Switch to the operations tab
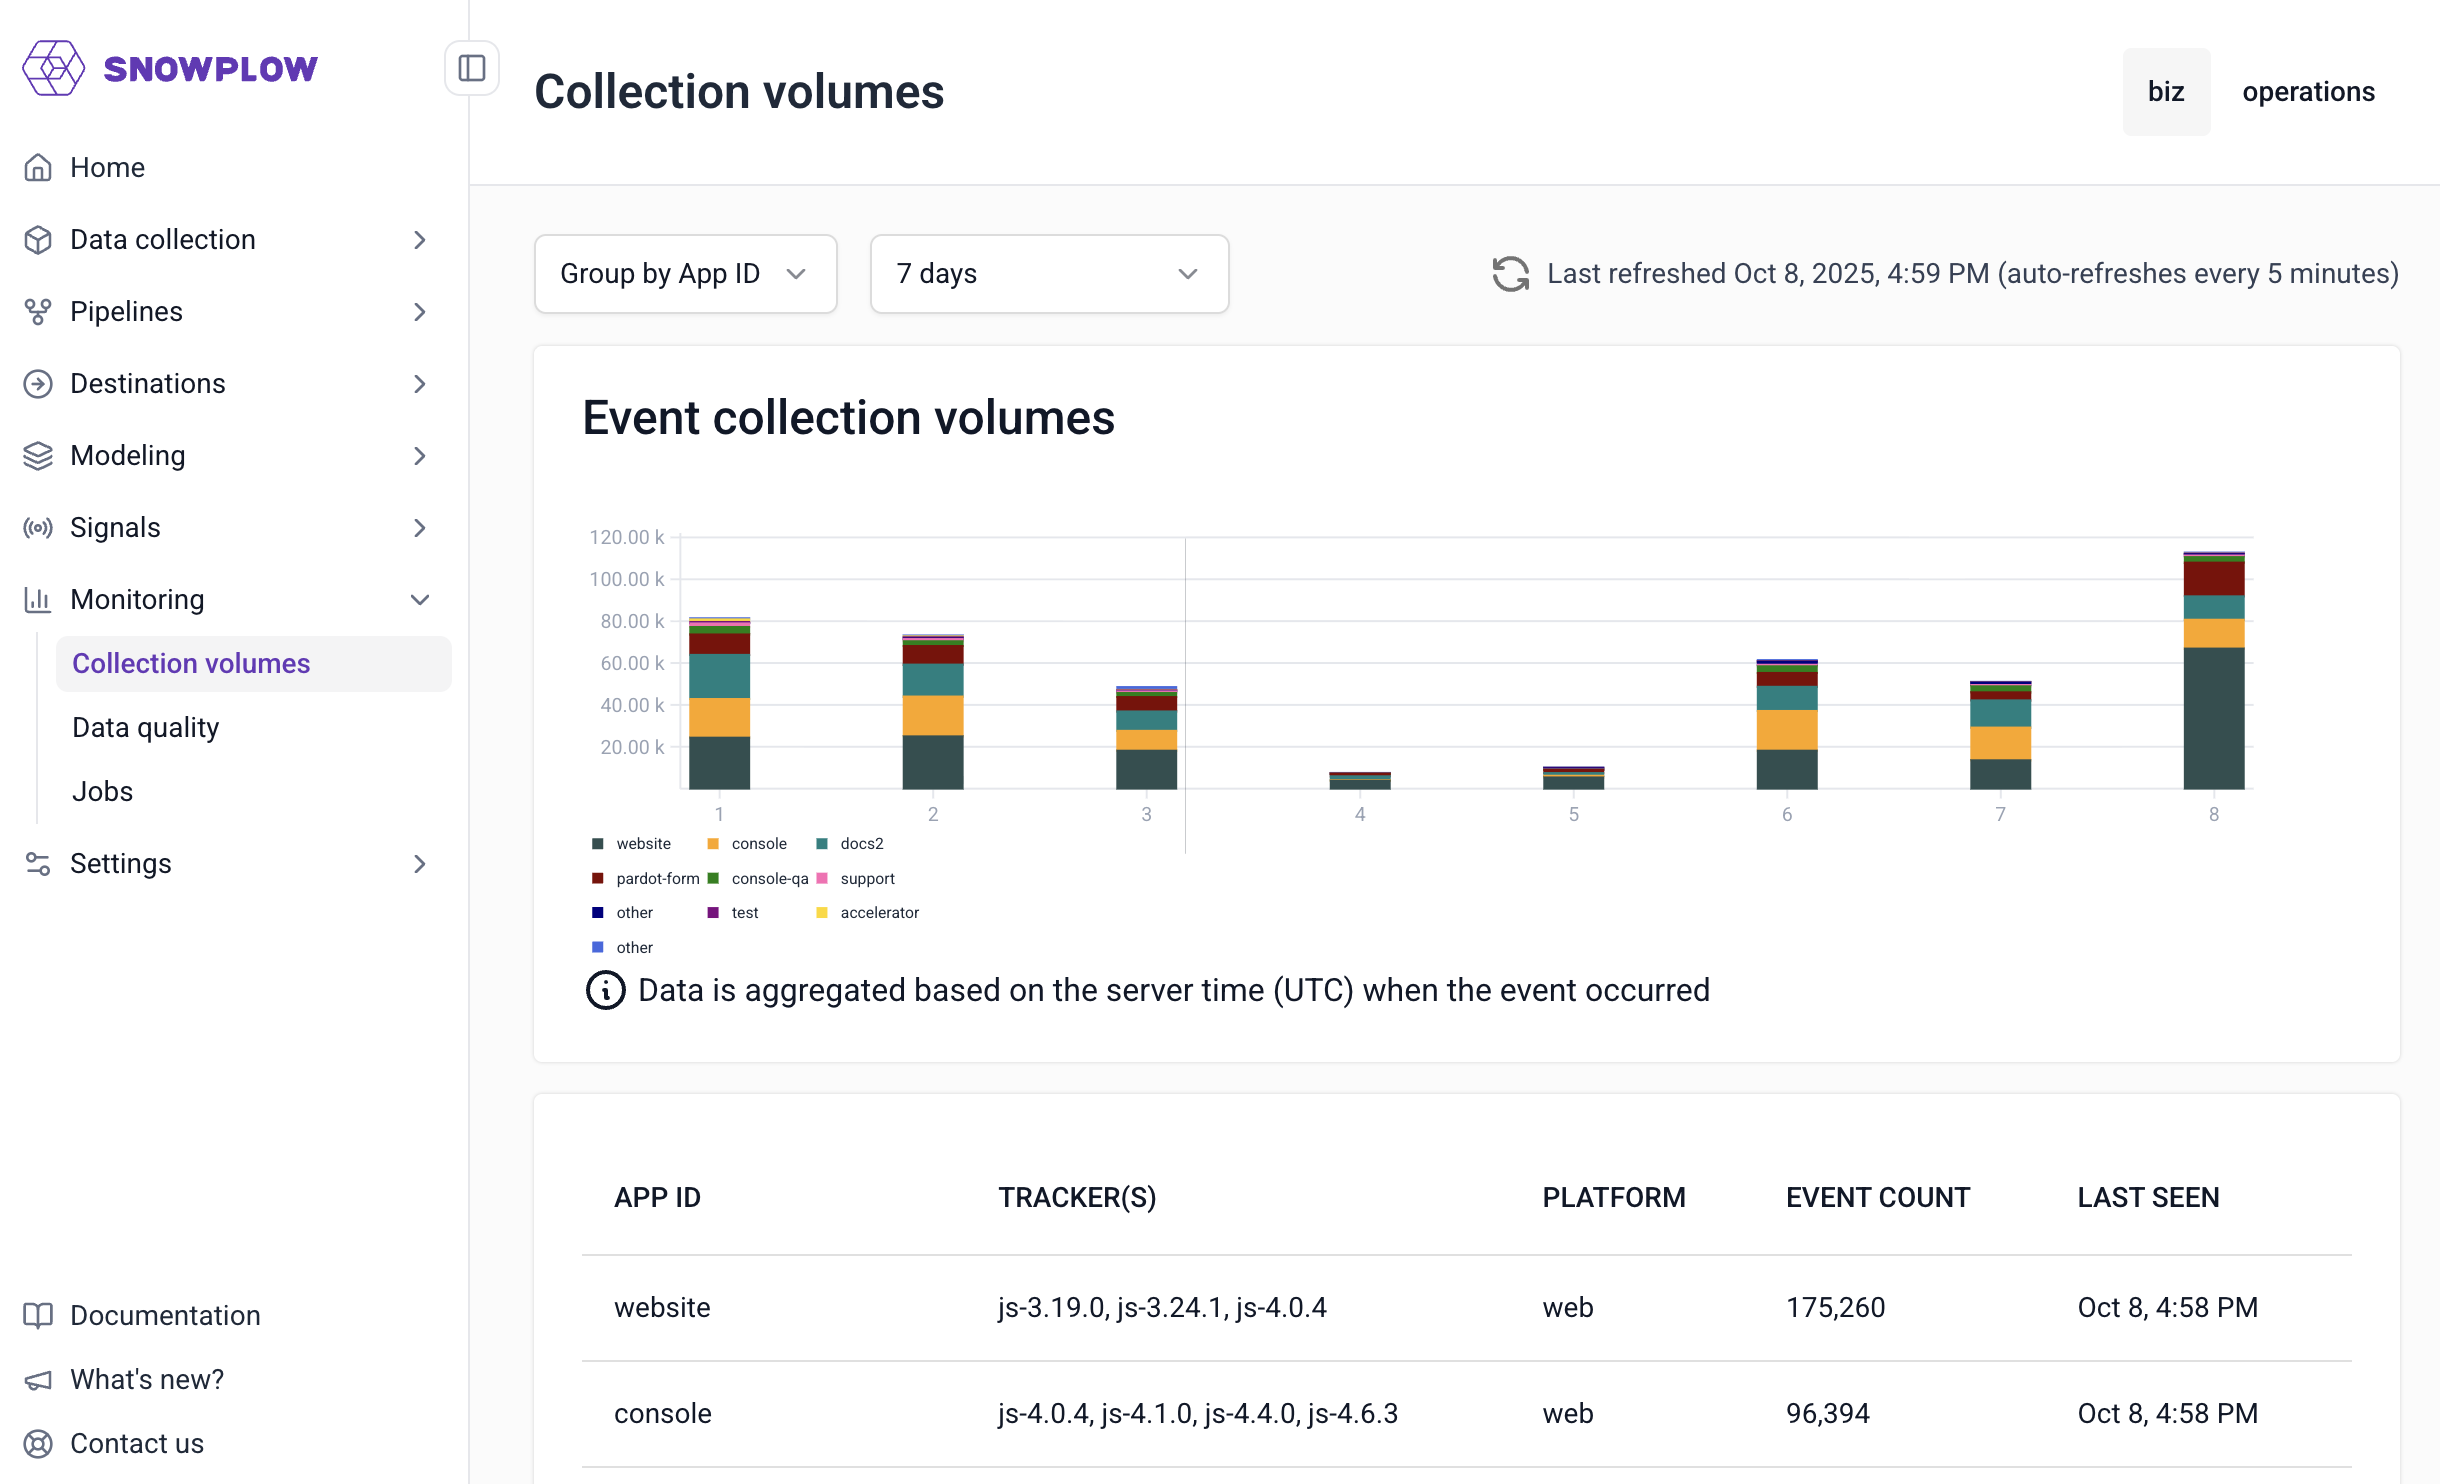The width and height of the screenshot is (2440, 1484). coord(2308,92)
